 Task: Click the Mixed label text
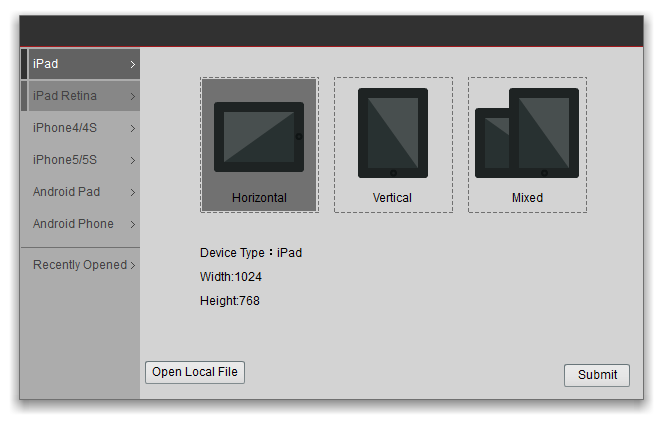527,198
